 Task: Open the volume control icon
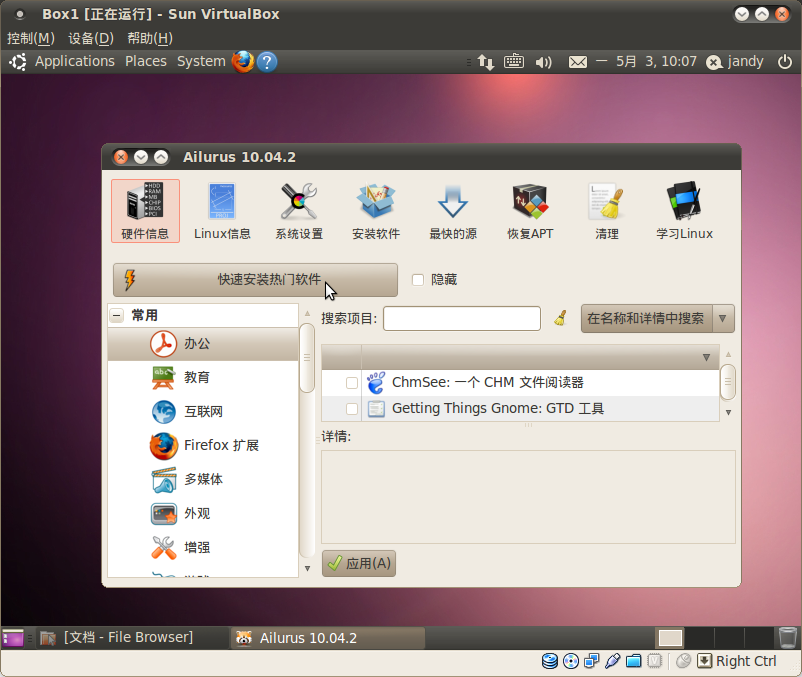point(544,62)
